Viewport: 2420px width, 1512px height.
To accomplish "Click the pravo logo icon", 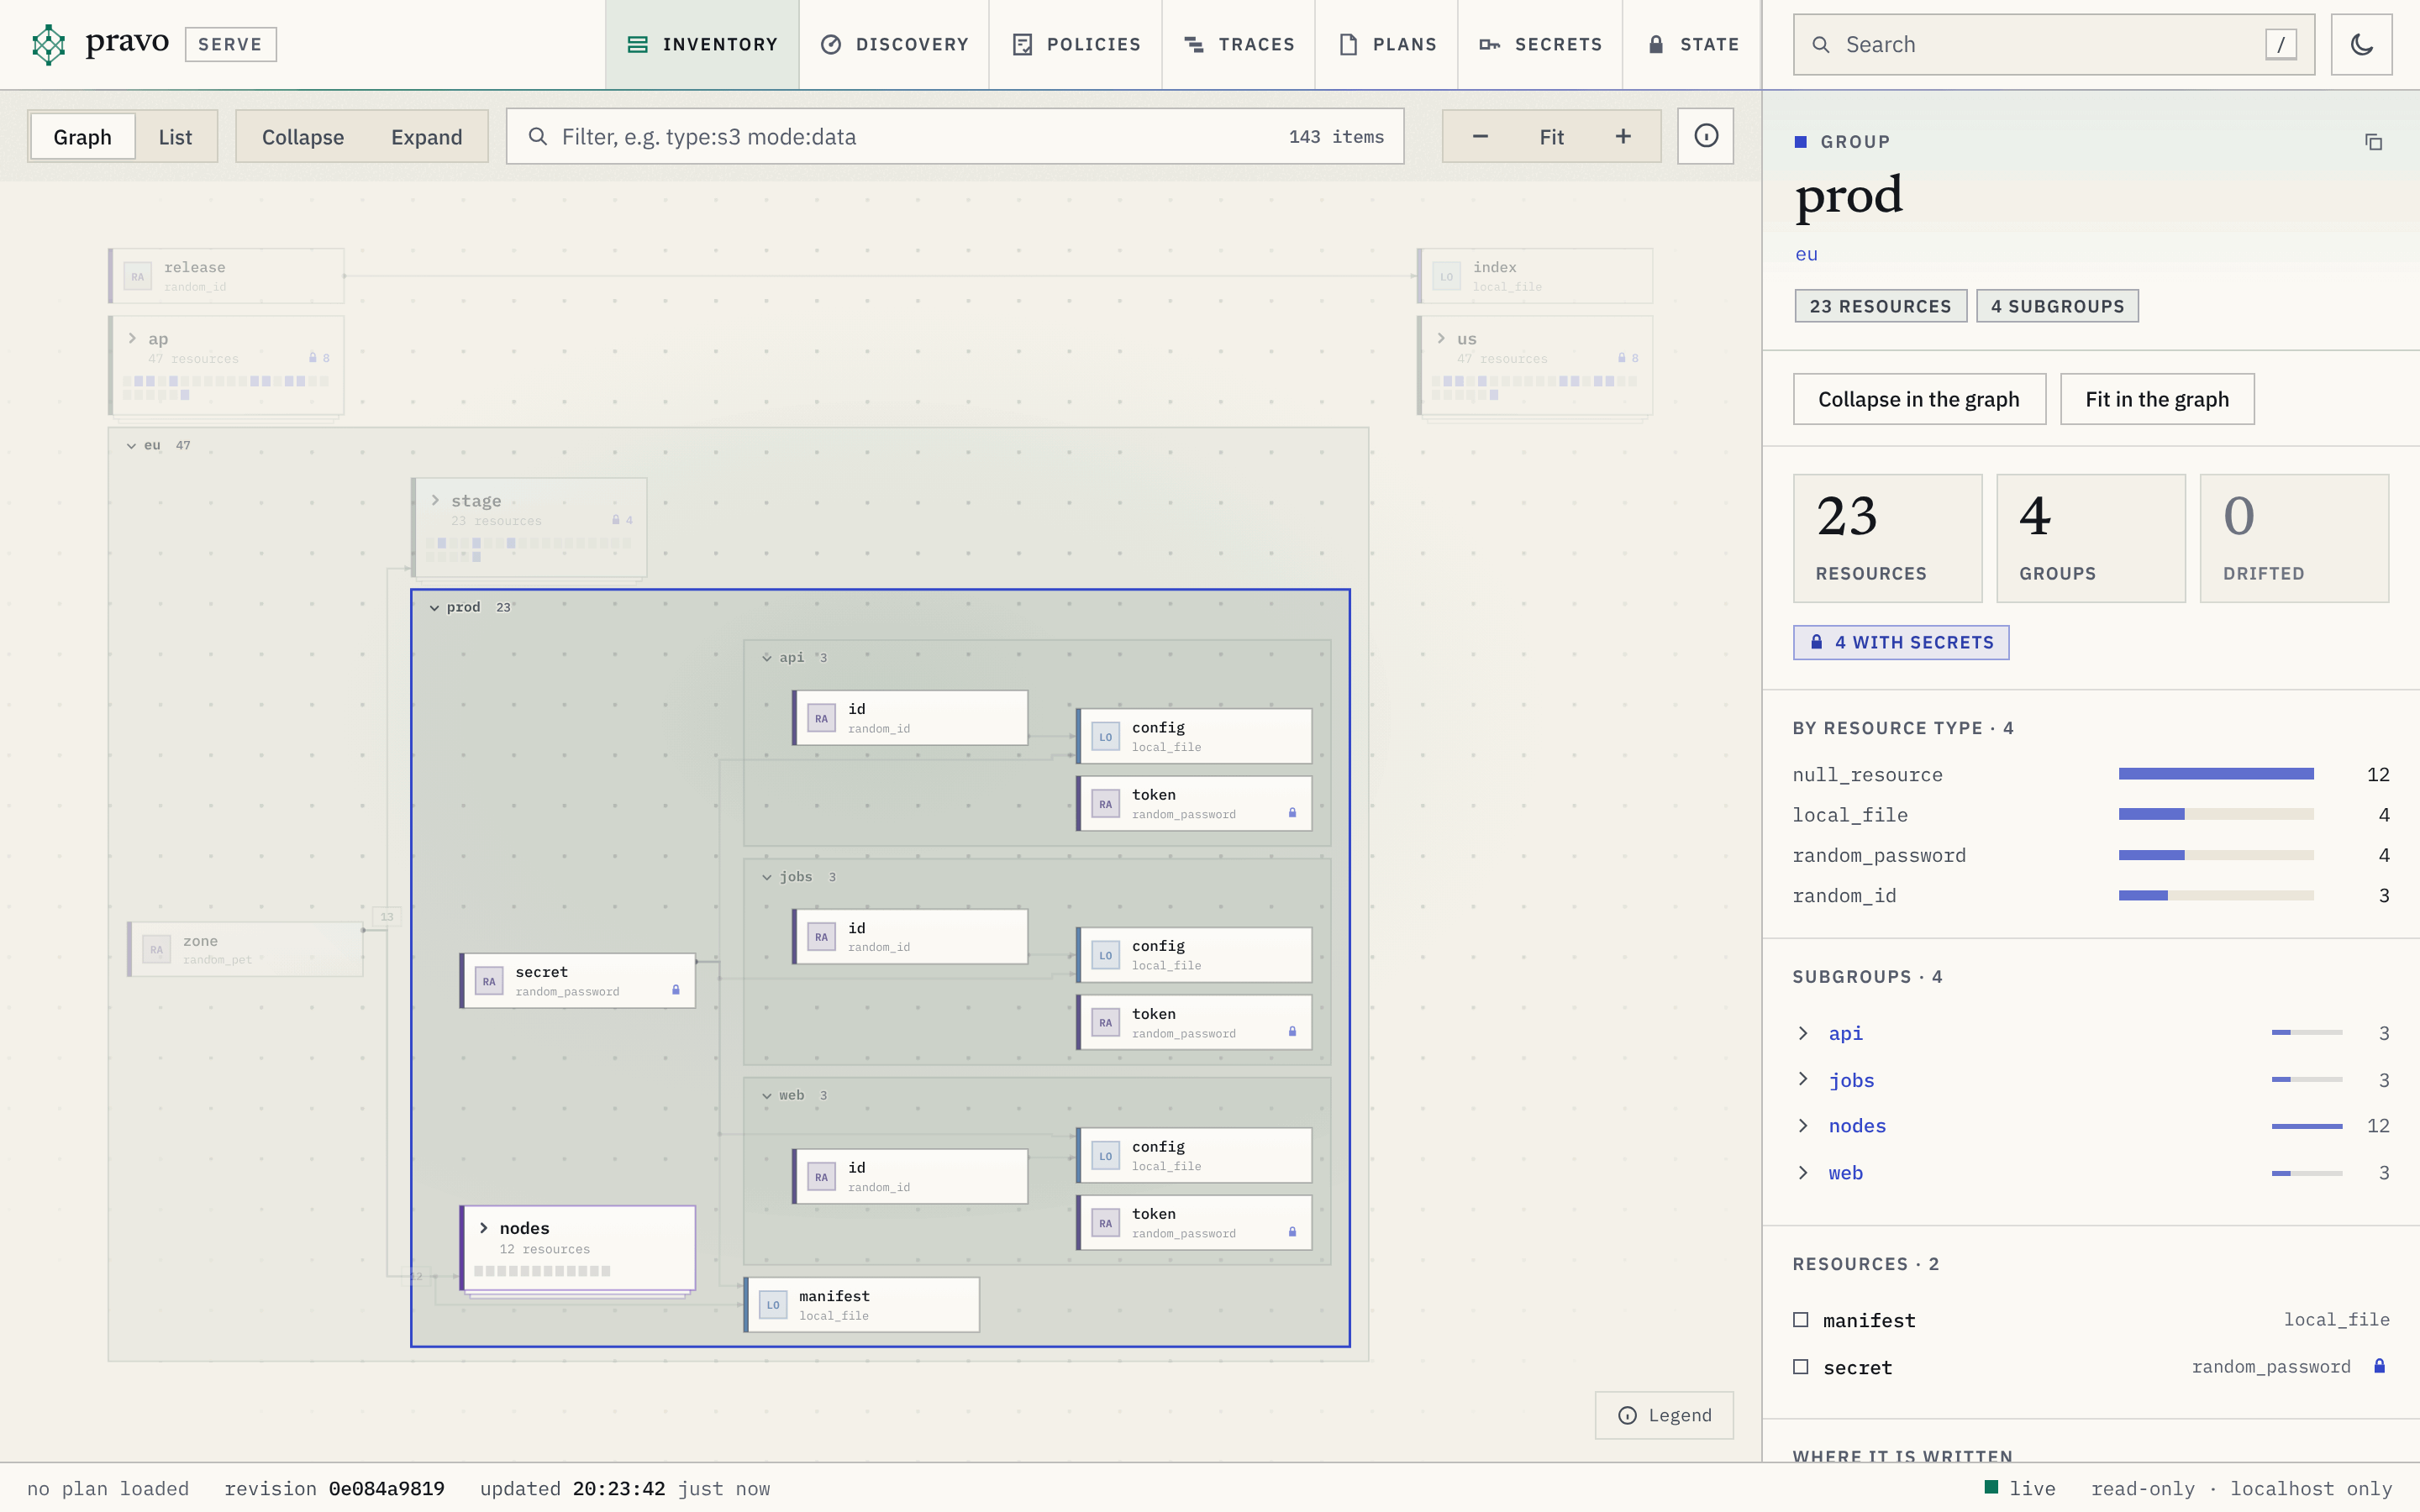I will (x=48, y=44).
